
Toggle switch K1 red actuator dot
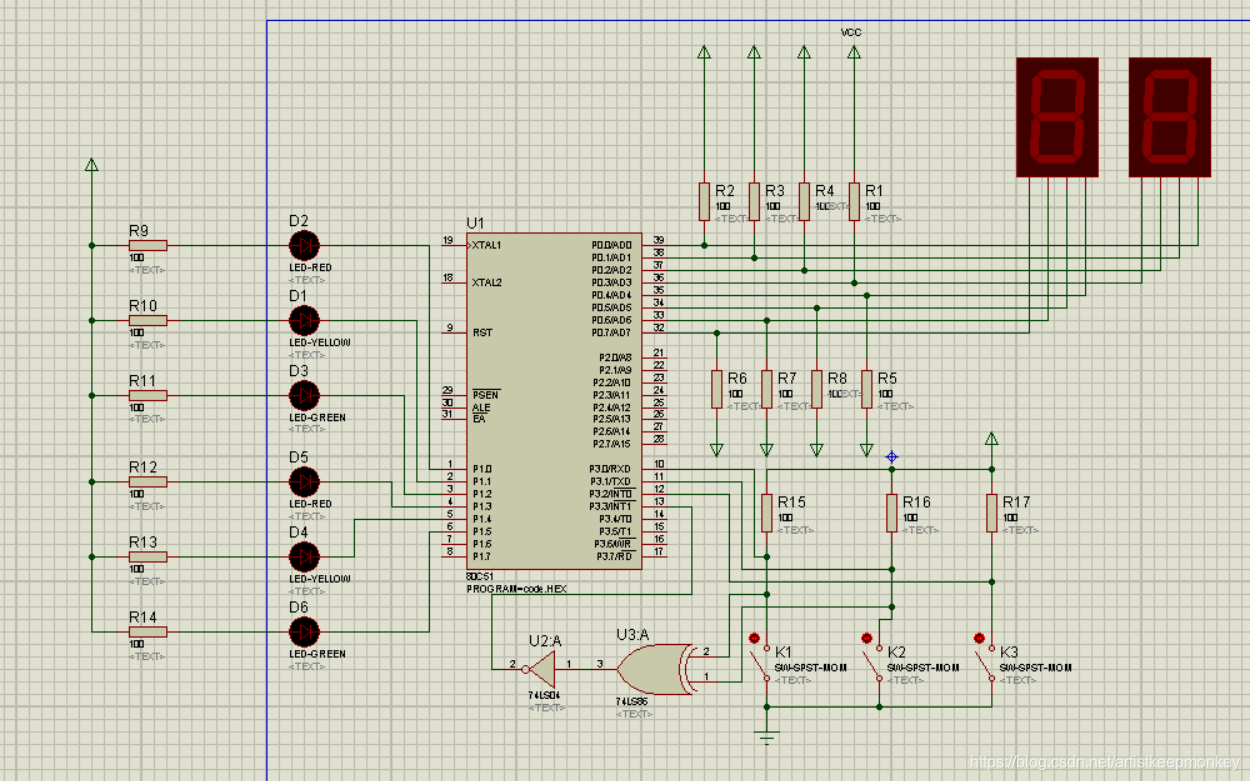[x=754, y=637]
